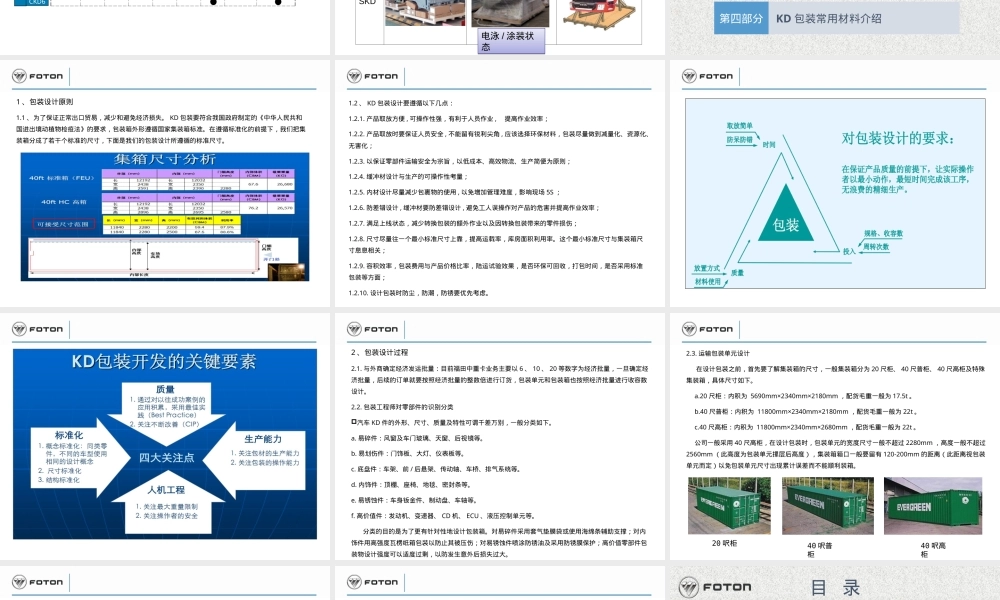Click the 标准化 arrow block
Screen dimensions: 1000x600
[78, 457]
